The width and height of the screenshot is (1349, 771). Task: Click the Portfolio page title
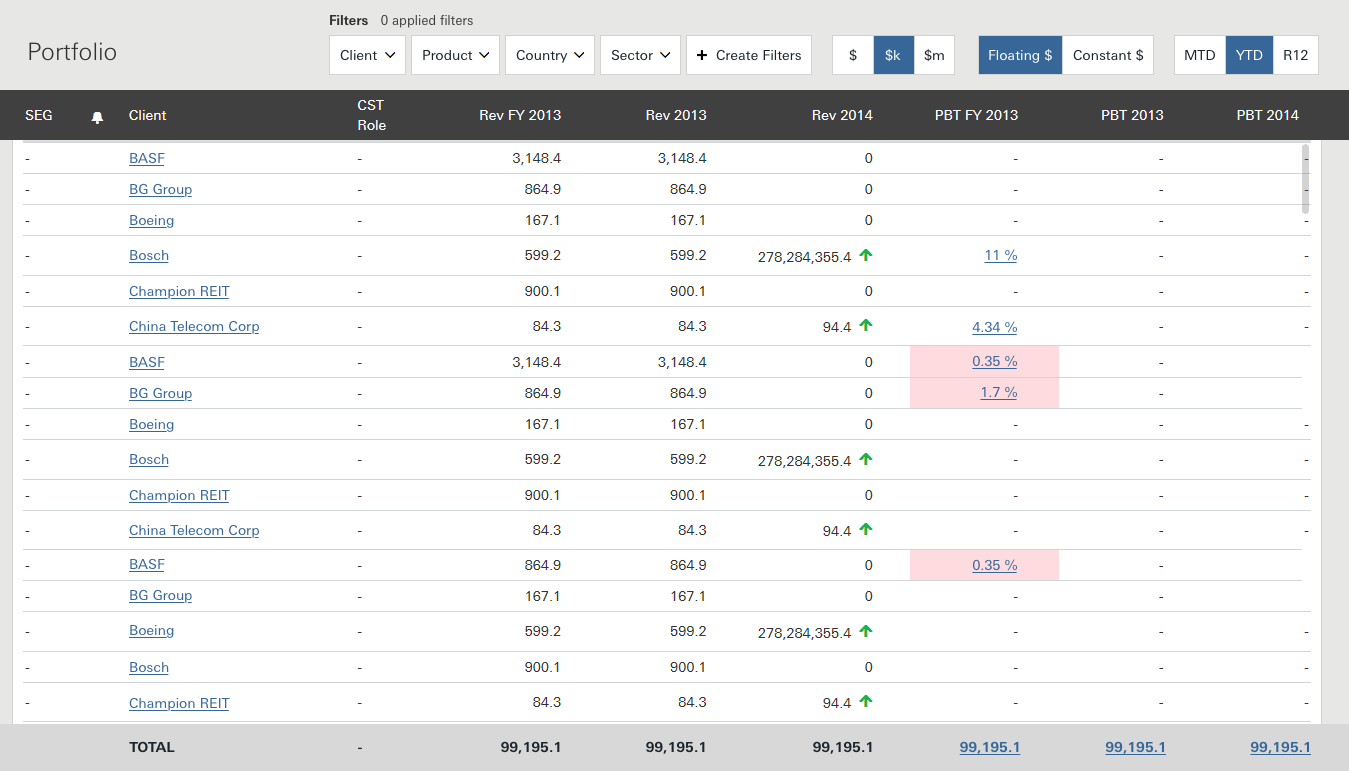[72, 52]
